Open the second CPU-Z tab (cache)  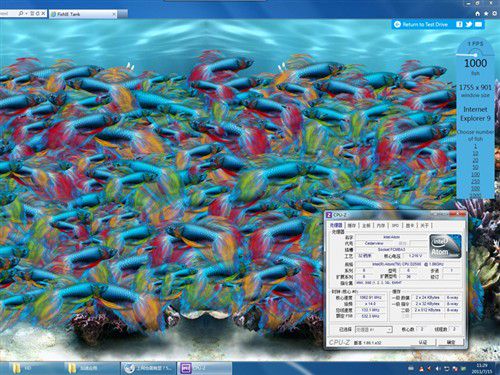(x=352, y=226)
